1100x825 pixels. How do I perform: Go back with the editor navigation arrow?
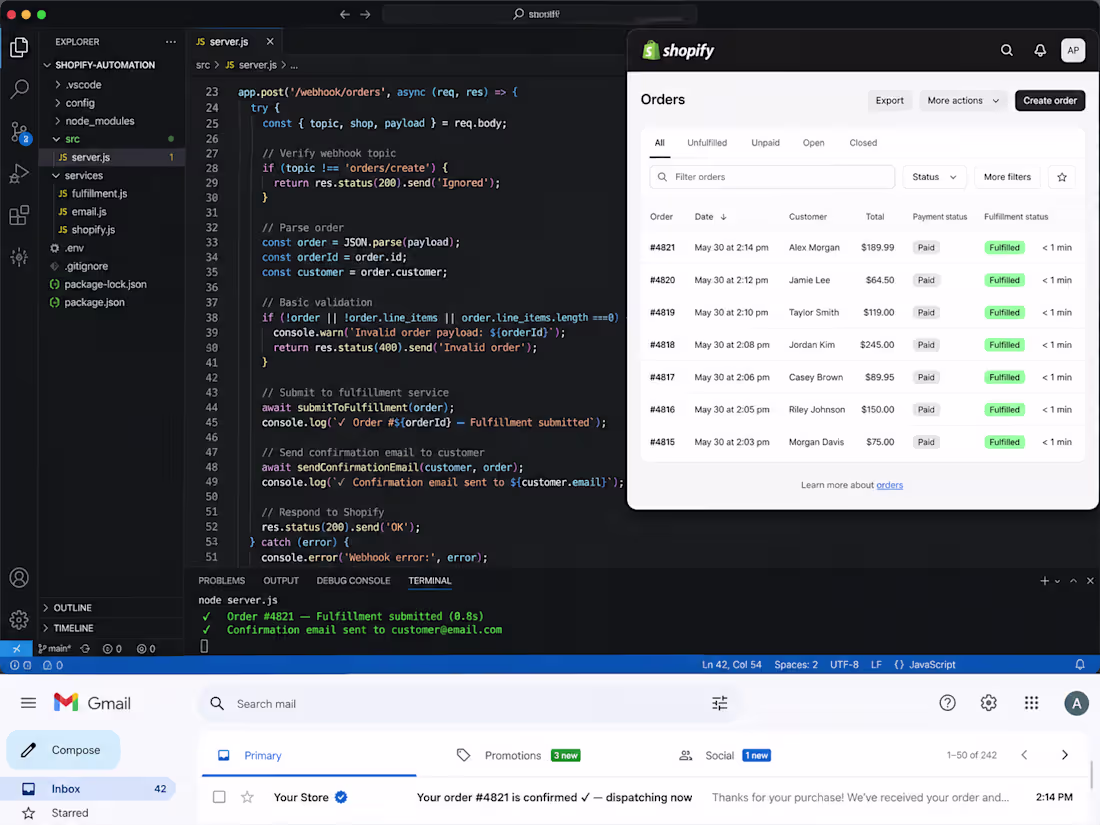344,14
